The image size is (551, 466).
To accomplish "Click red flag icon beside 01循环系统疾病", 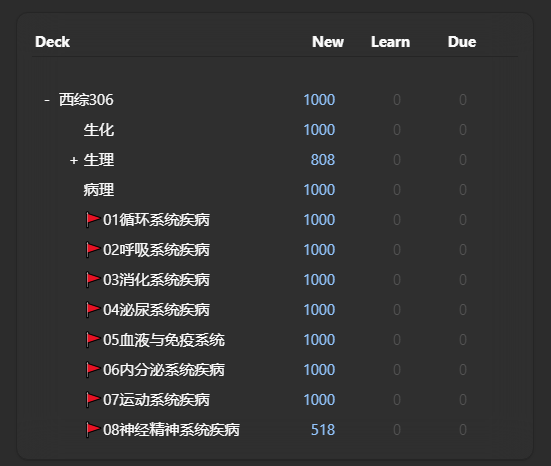I will click(x=93, y=220).
